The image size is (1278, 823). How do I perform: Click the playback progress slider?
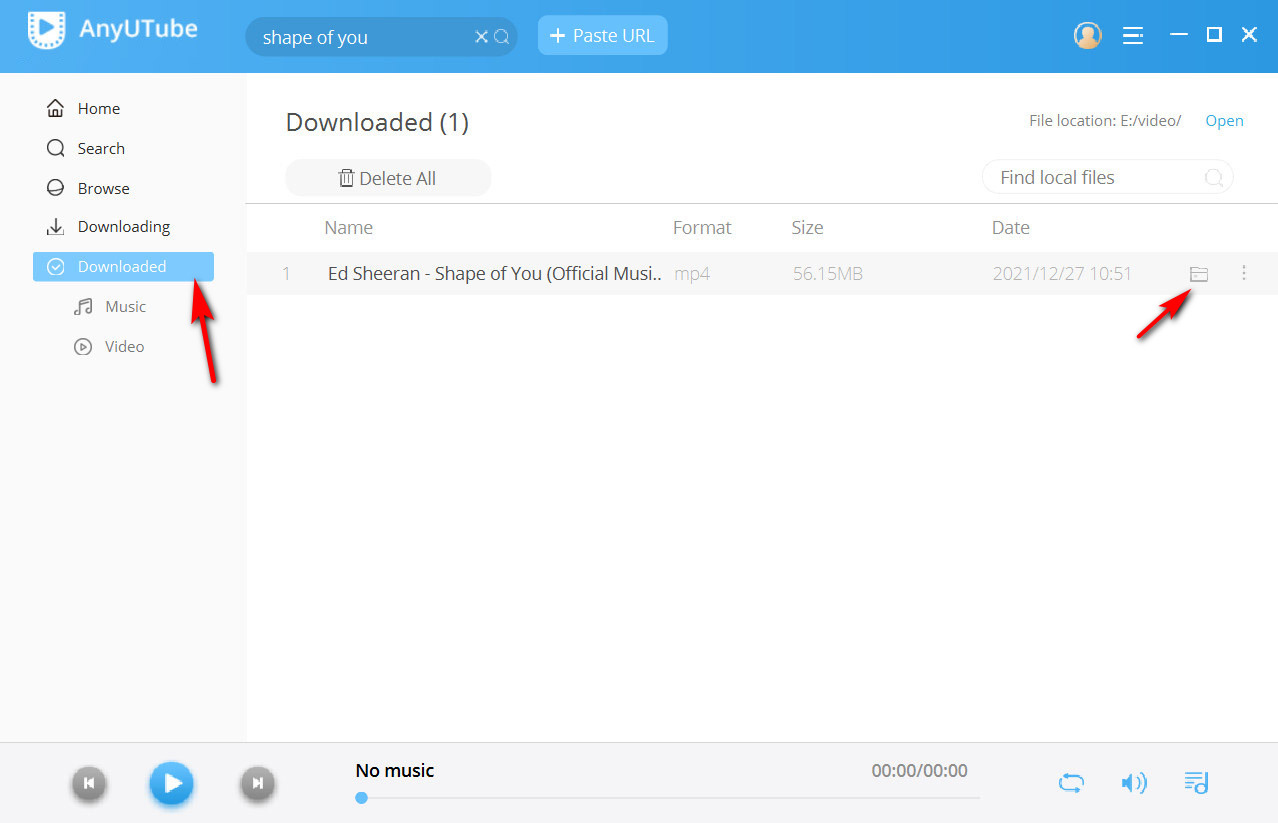667,798
